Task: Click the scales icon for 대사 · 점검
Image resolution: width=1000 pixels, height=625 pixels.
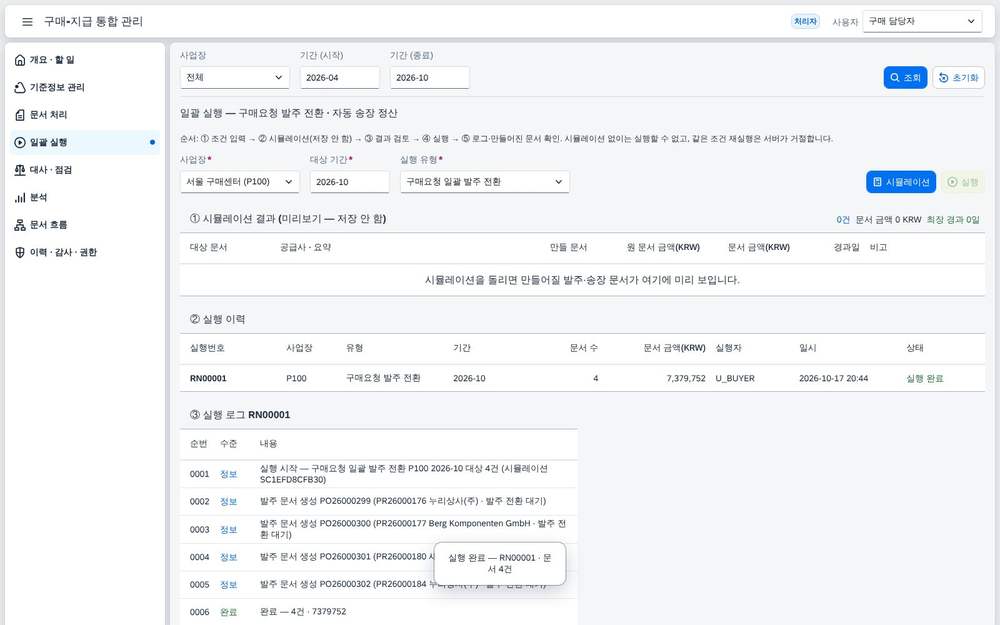Action: 20,170
